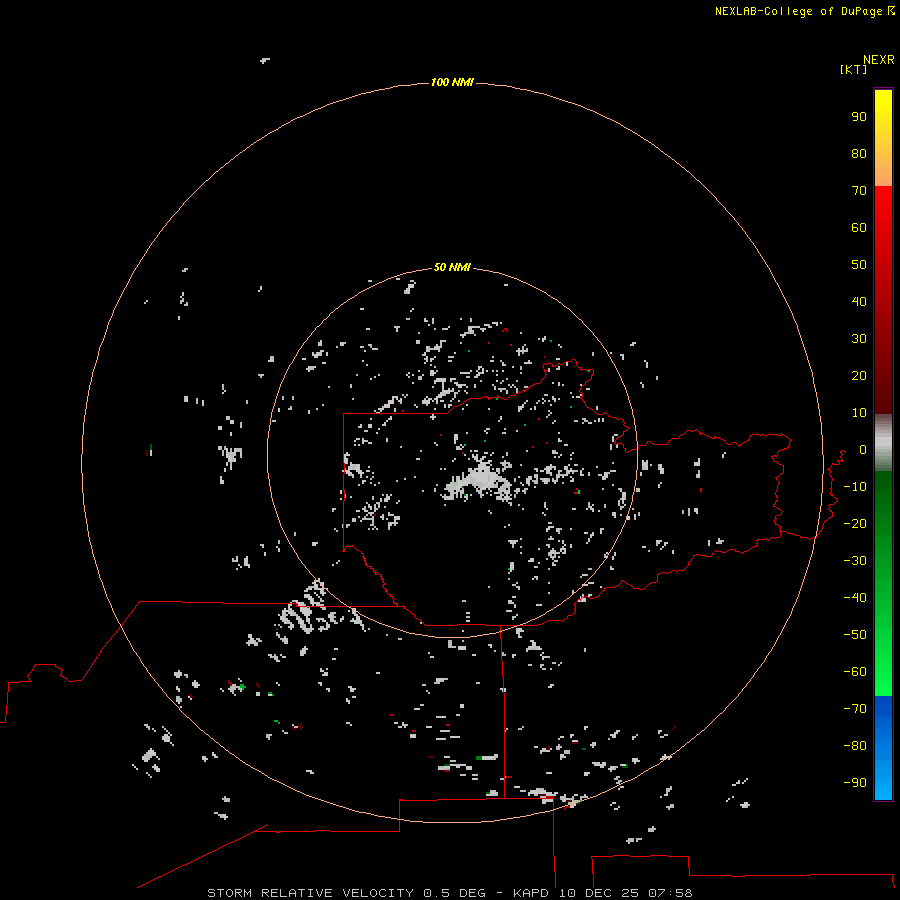
Task: Click the 40 value on the velocity scale
Action: point(859,302)
